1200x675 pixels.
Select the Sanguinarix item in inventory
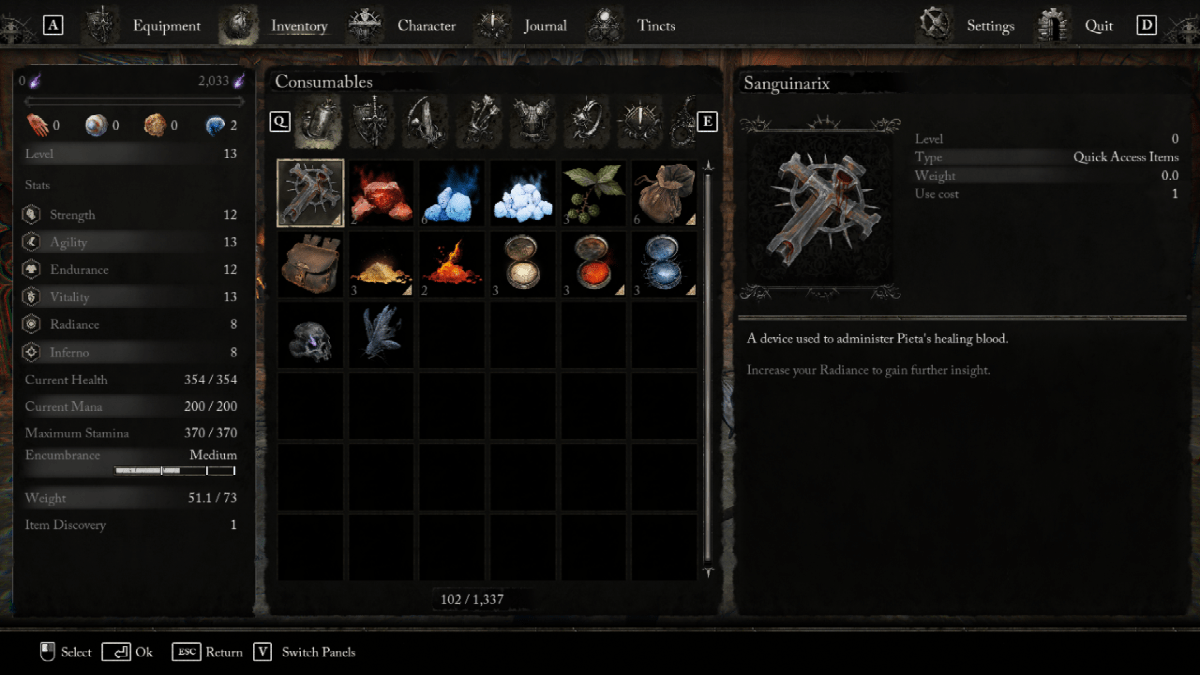click(310, 193)
